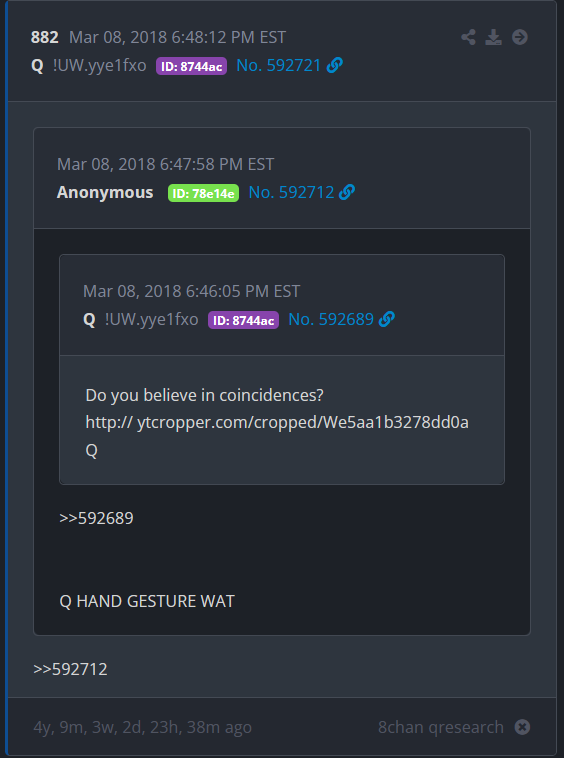
Task: Select the purple ID: 8744ac badge in nested quote
Action: [x=244, y=320]
